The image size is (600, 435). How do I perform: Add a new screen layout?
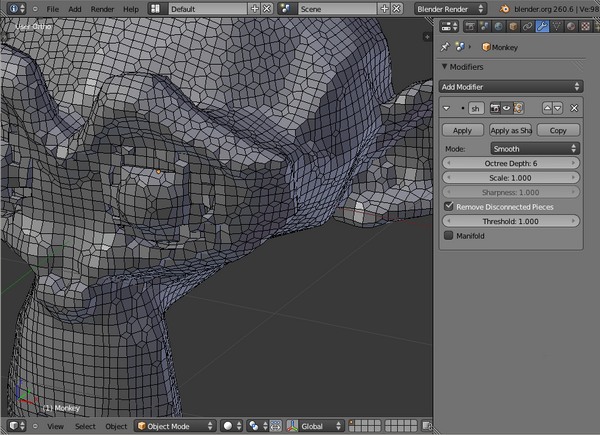[x=254, y=9]
